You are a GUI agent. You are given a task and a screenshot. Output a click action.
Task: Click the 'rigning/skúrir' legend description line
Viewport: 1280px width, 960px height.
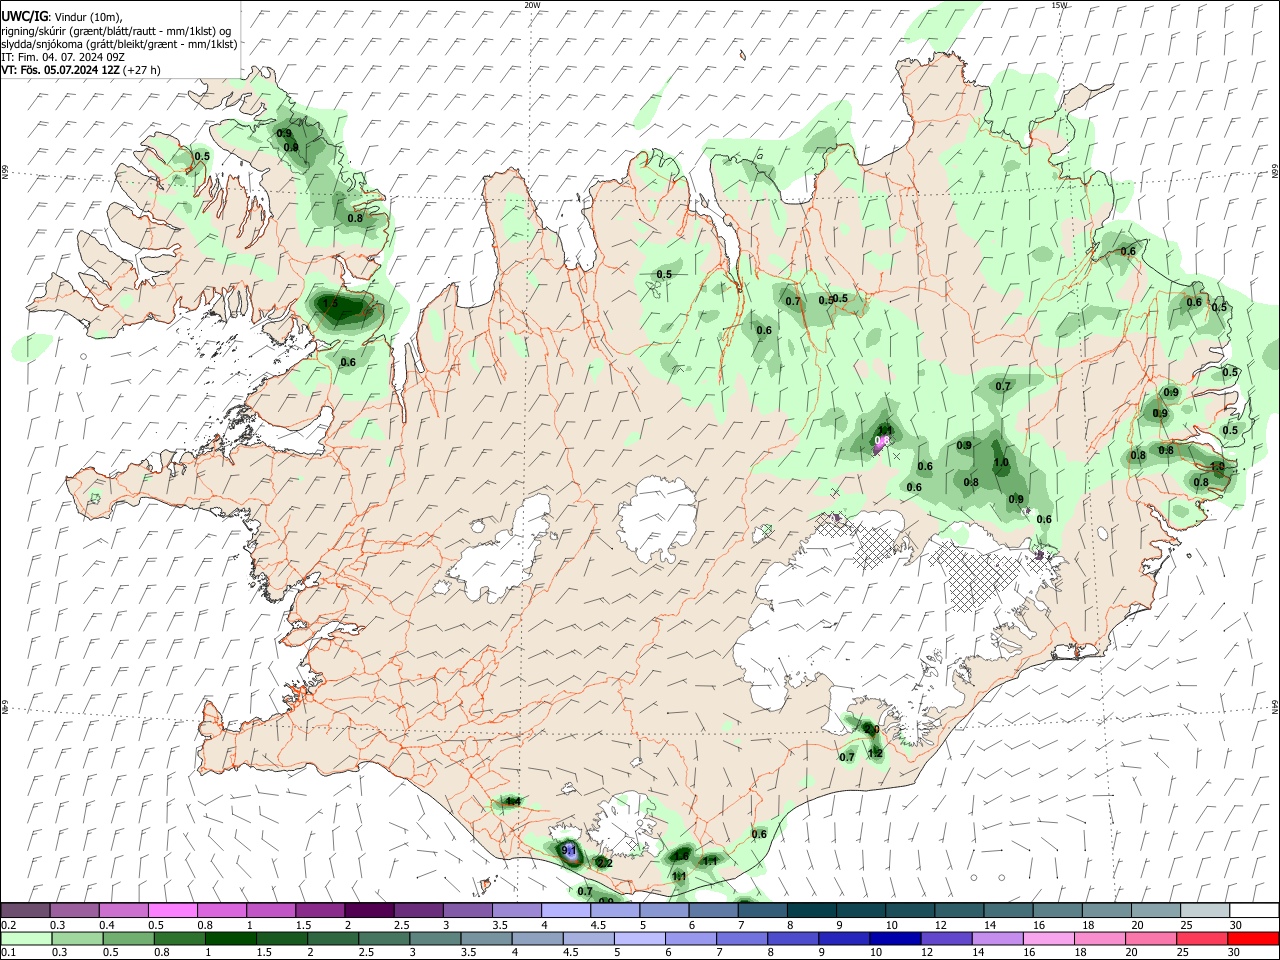pyautogui.click(x=116, y=30)
